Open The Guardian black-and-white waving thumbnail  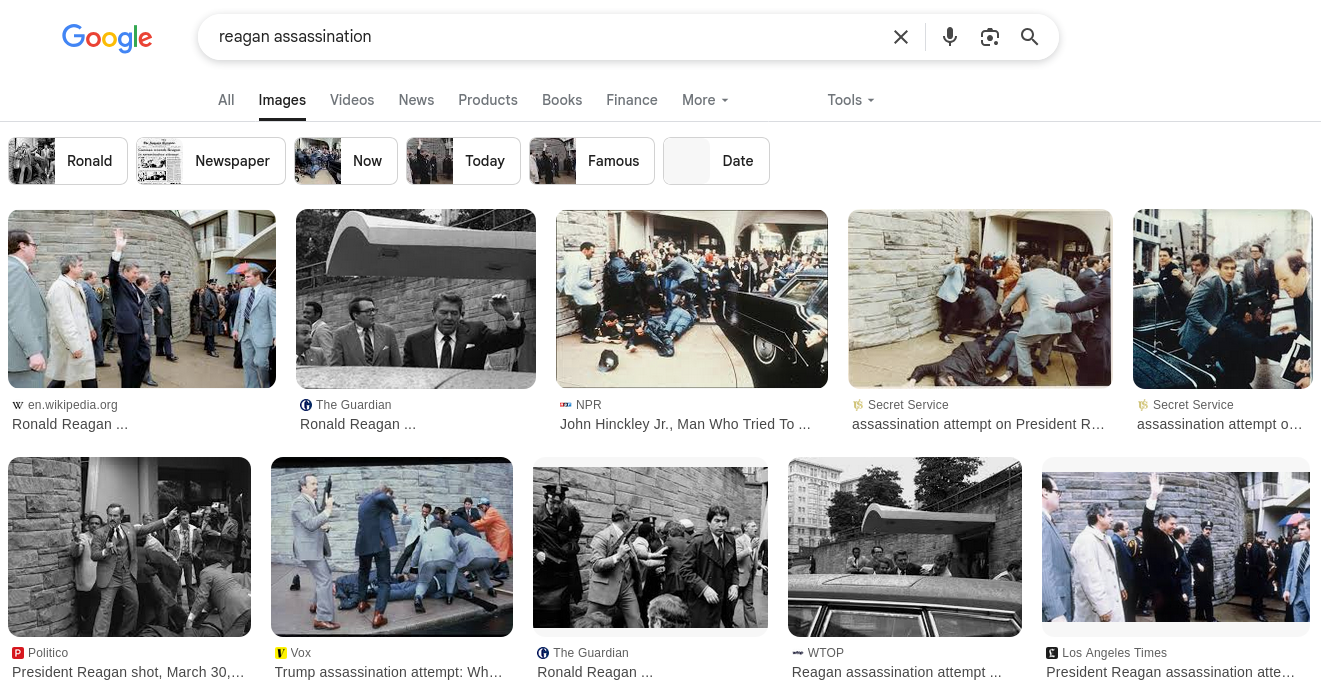pyautogui.click(x=416, y=299)
